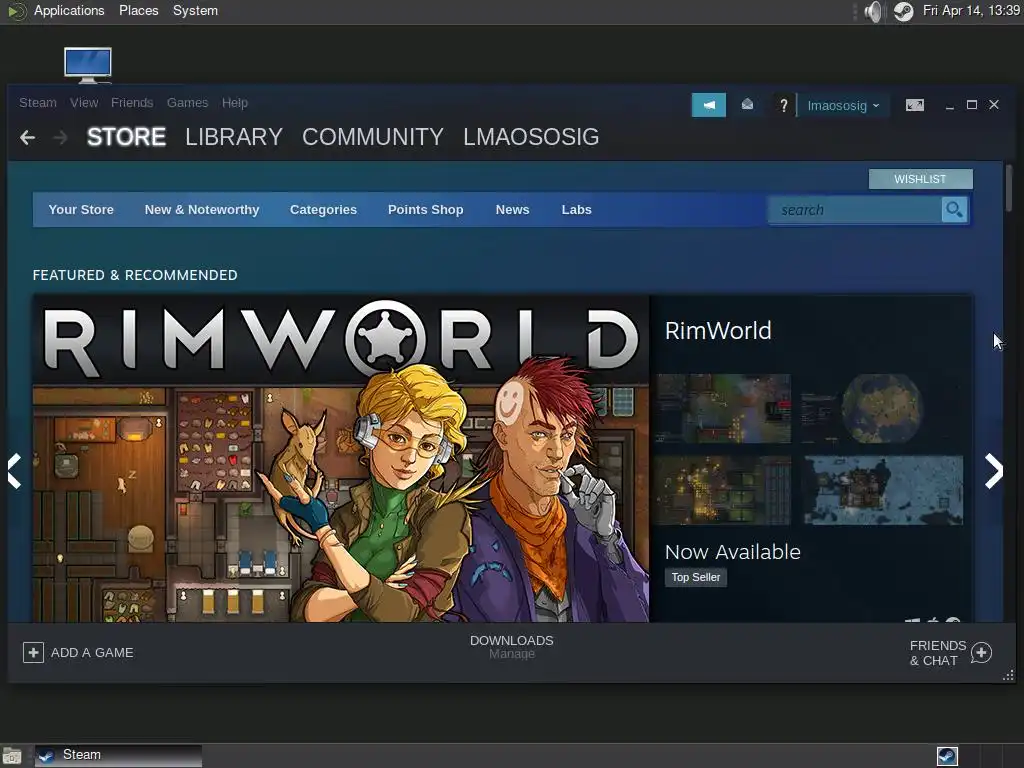
Task: Expand the Categories menu
Action: coord(323,210)
